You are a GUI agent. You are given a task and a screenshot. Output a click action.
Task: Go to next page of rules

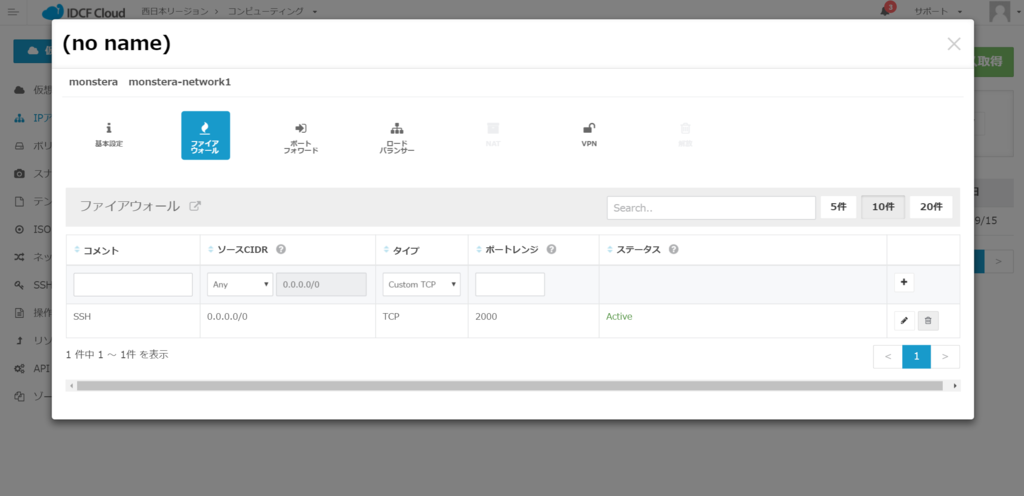click(x=945, y=356)
